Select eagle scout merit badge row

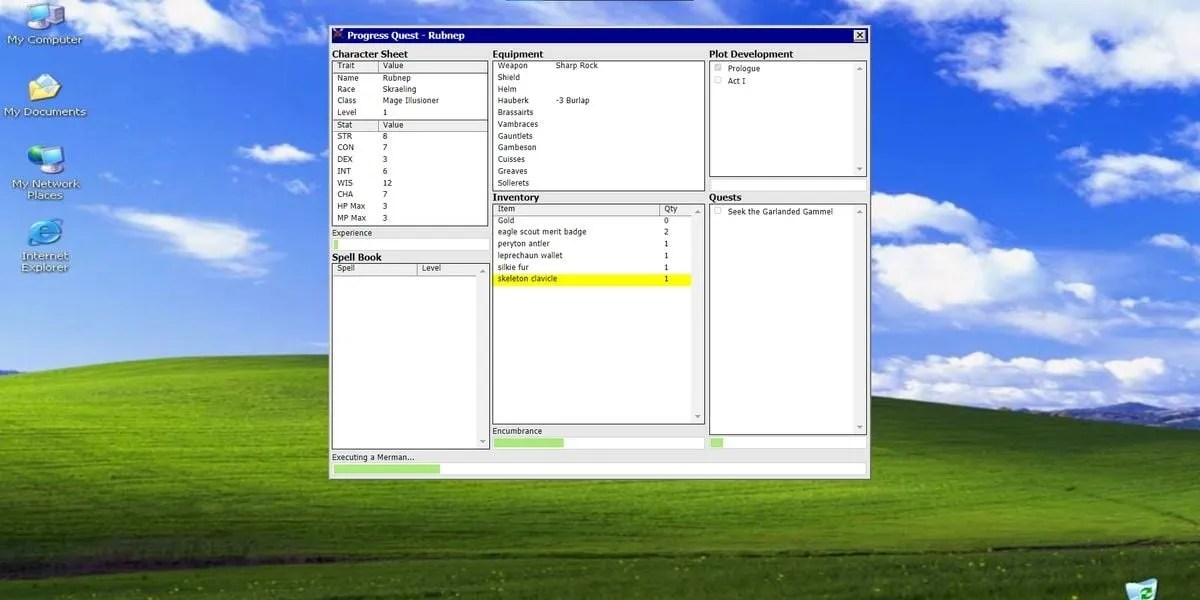tap(592, 231)
